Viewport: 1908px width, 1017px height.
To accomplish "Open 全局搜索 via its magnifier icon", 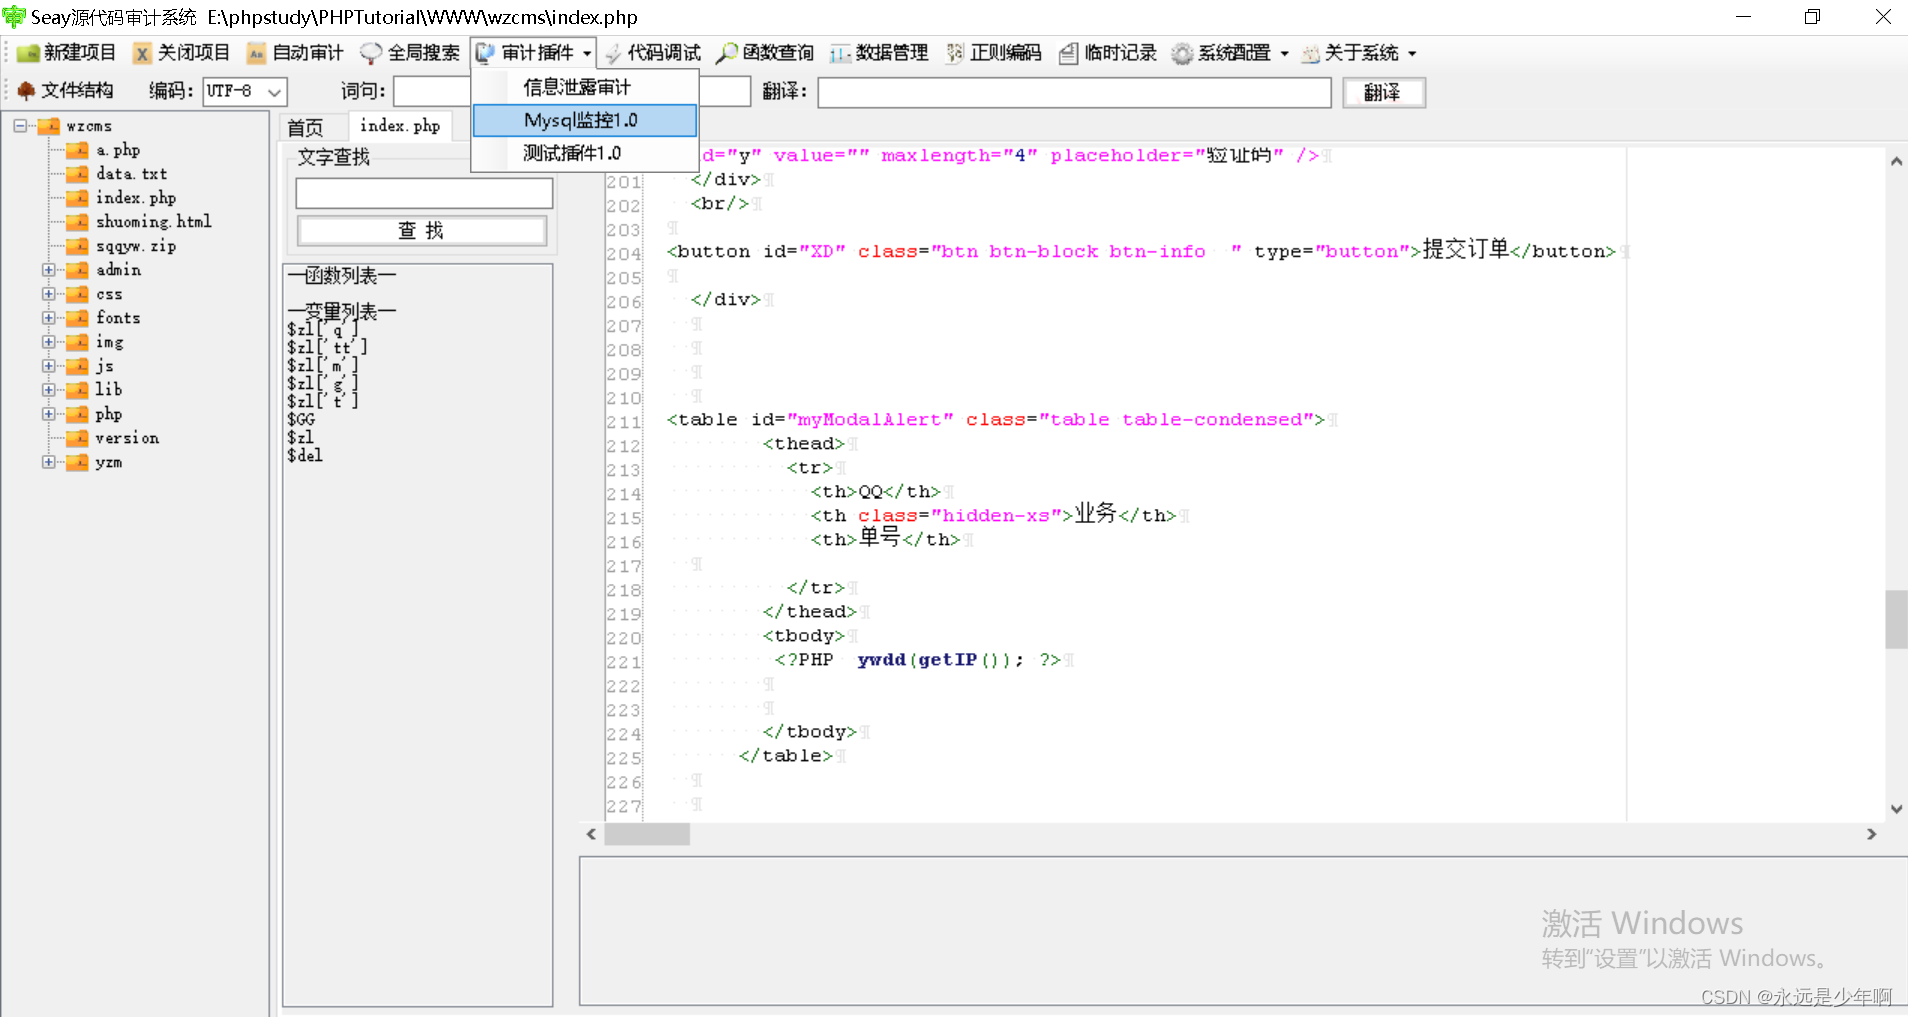I will tap(371, 53).
